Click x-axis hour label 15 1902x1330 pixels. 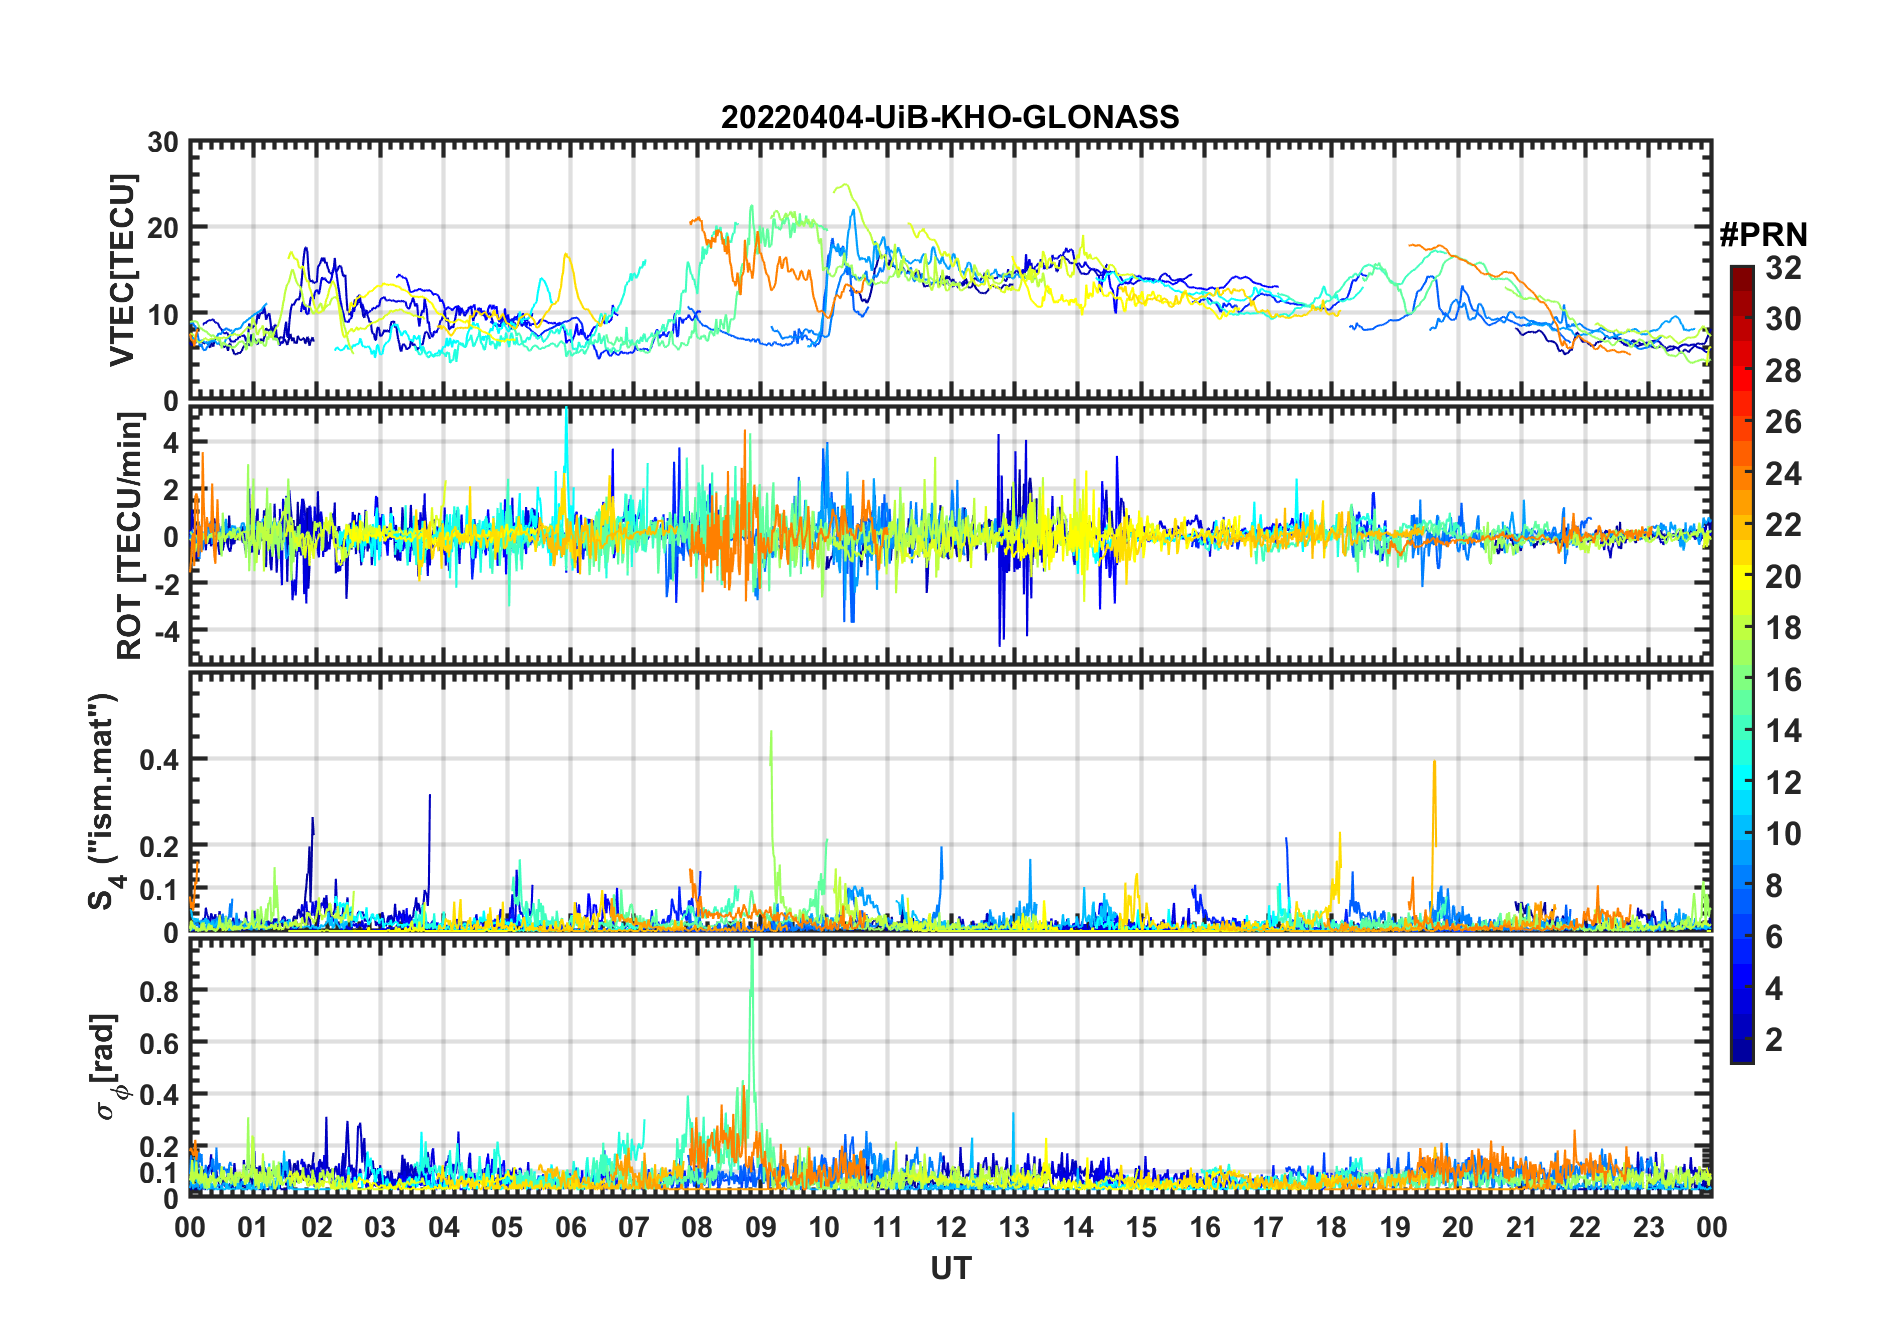click(x=1141, y=1227)
